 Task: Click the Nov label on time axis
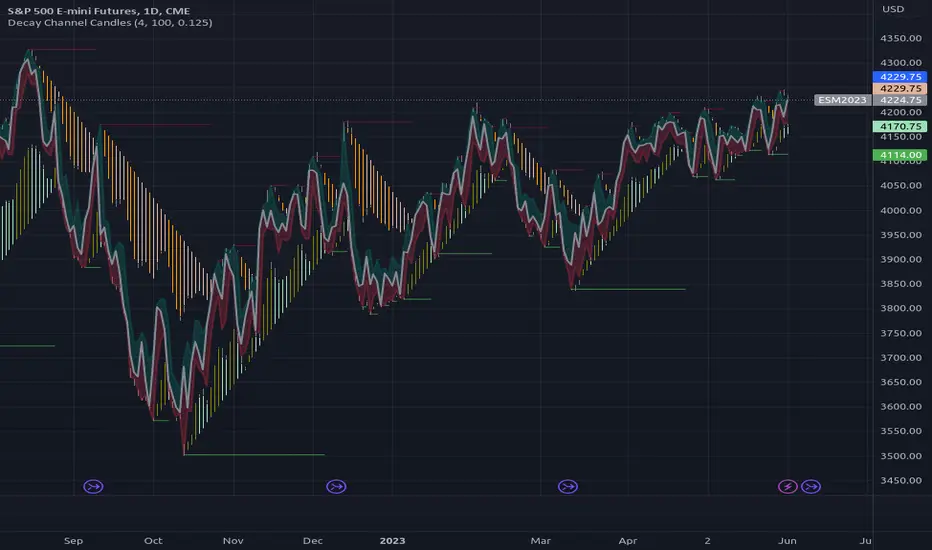click(x=233, y=540)
